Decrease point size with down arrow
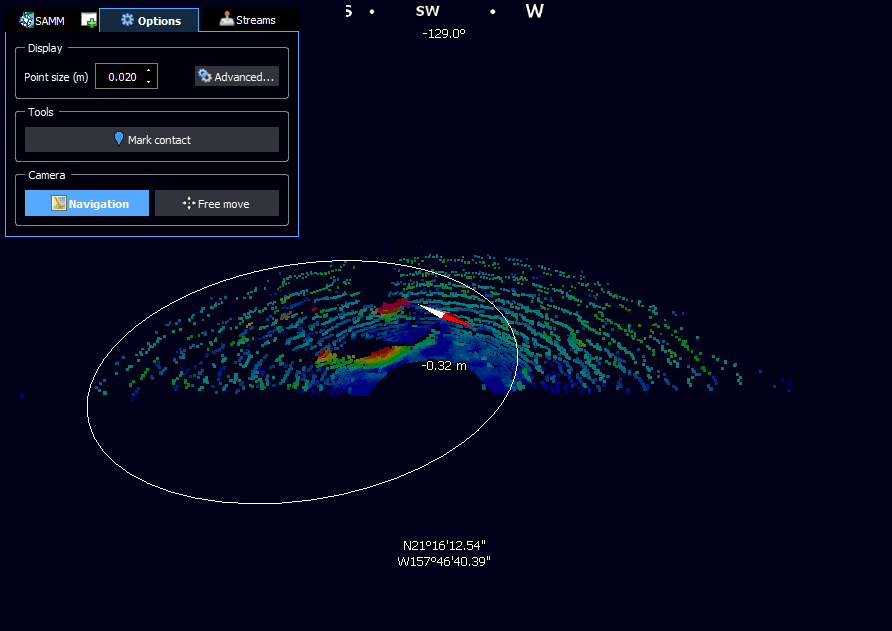 [148, 83]
